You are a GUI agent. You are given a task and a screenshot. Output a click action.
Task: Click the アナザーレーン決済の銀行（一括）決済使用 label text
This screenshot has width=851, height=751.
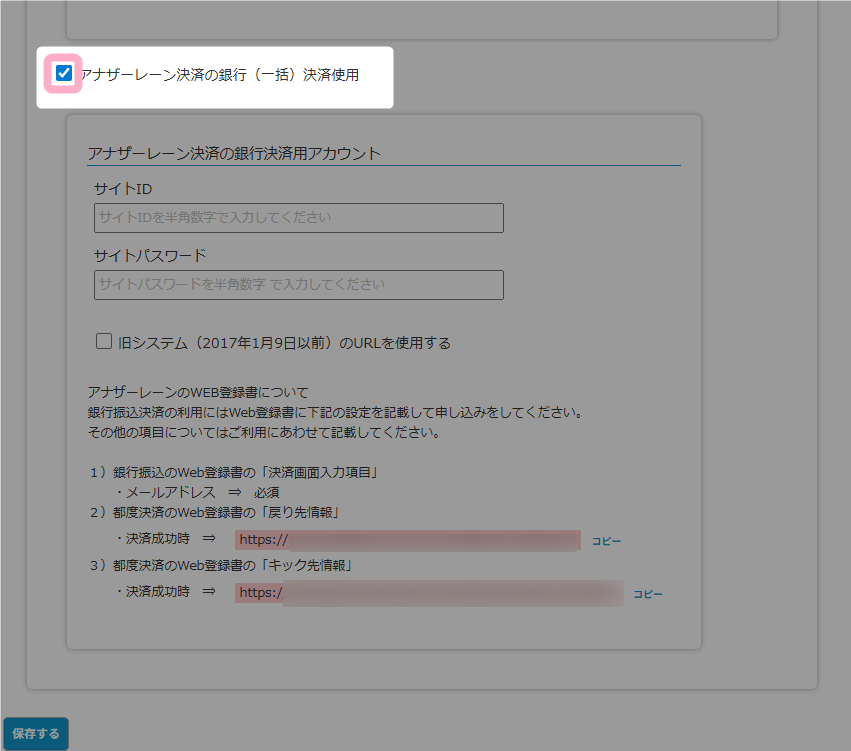(x=219, y=74)
